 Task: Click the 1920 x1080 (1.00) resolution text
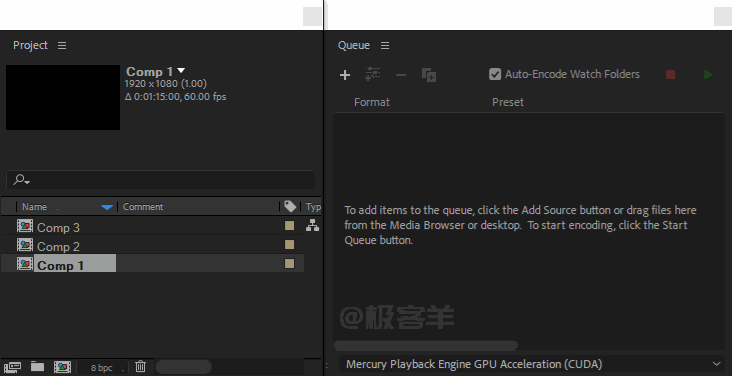tap(166, 84)
